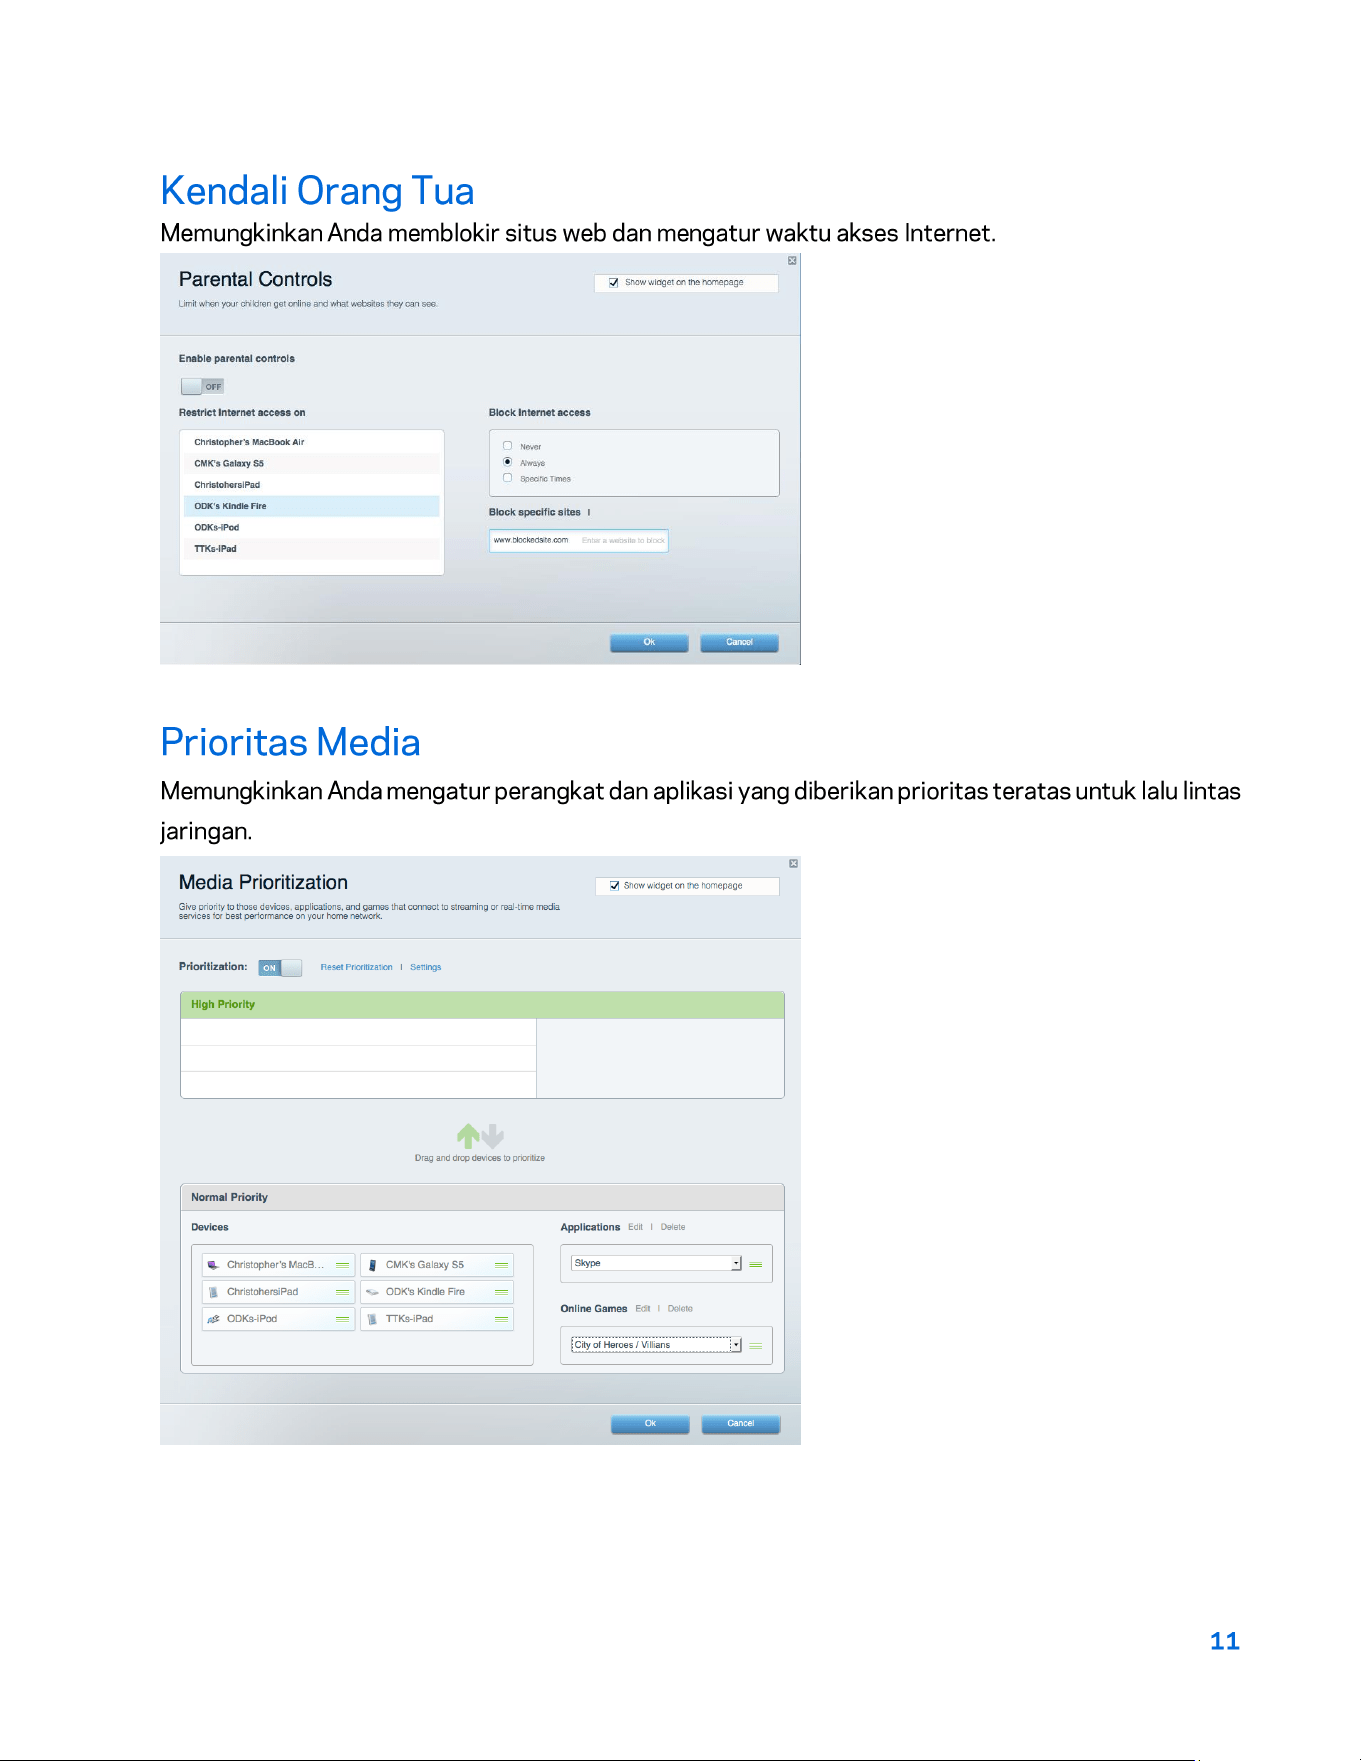
Task: Click the drag handle beside the Skype dropdown
Action: [756, 1264]
